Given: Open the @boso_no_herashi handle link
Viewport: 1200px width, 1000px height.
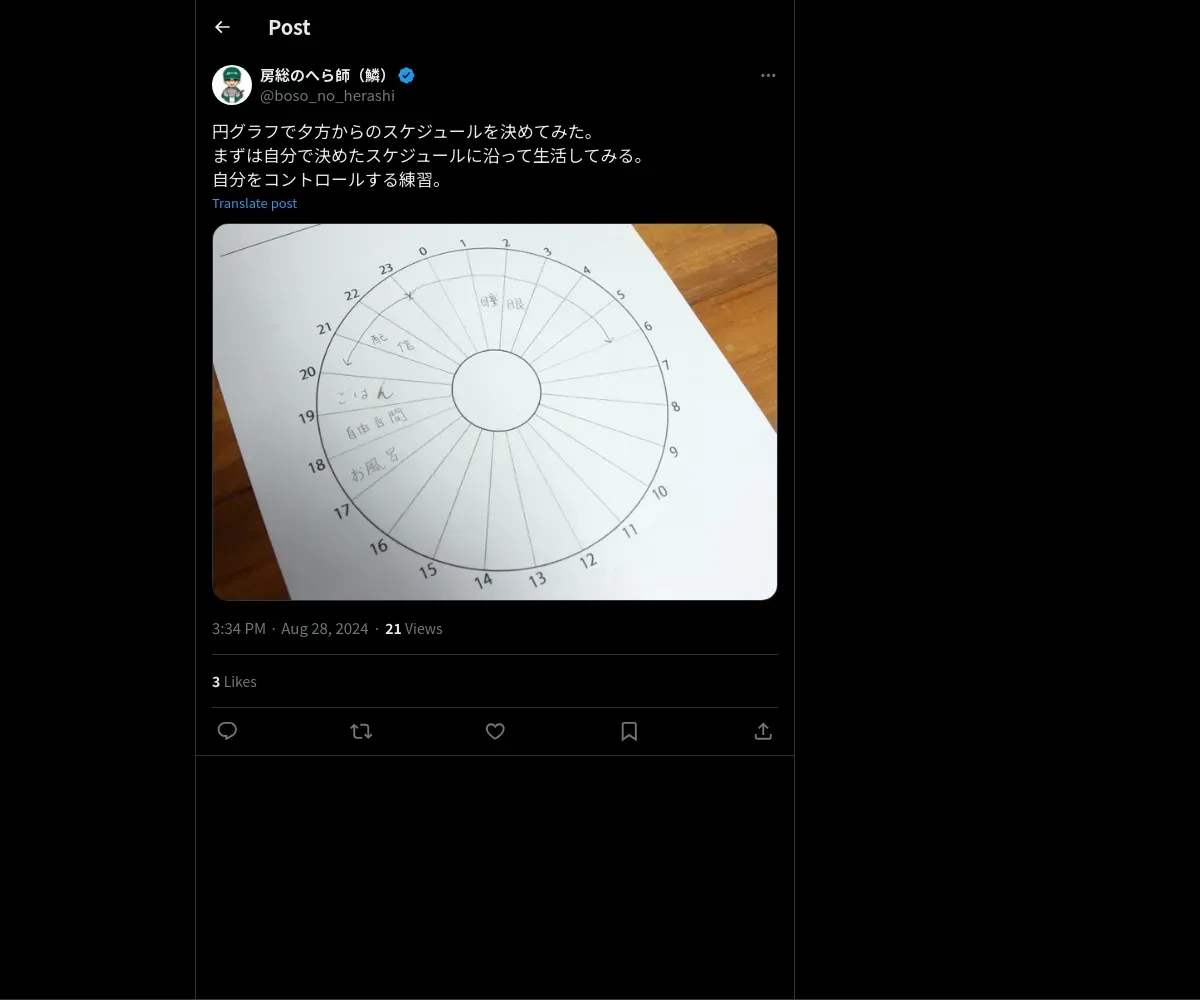Looking at the screenshot, I should tap(327, 96).
